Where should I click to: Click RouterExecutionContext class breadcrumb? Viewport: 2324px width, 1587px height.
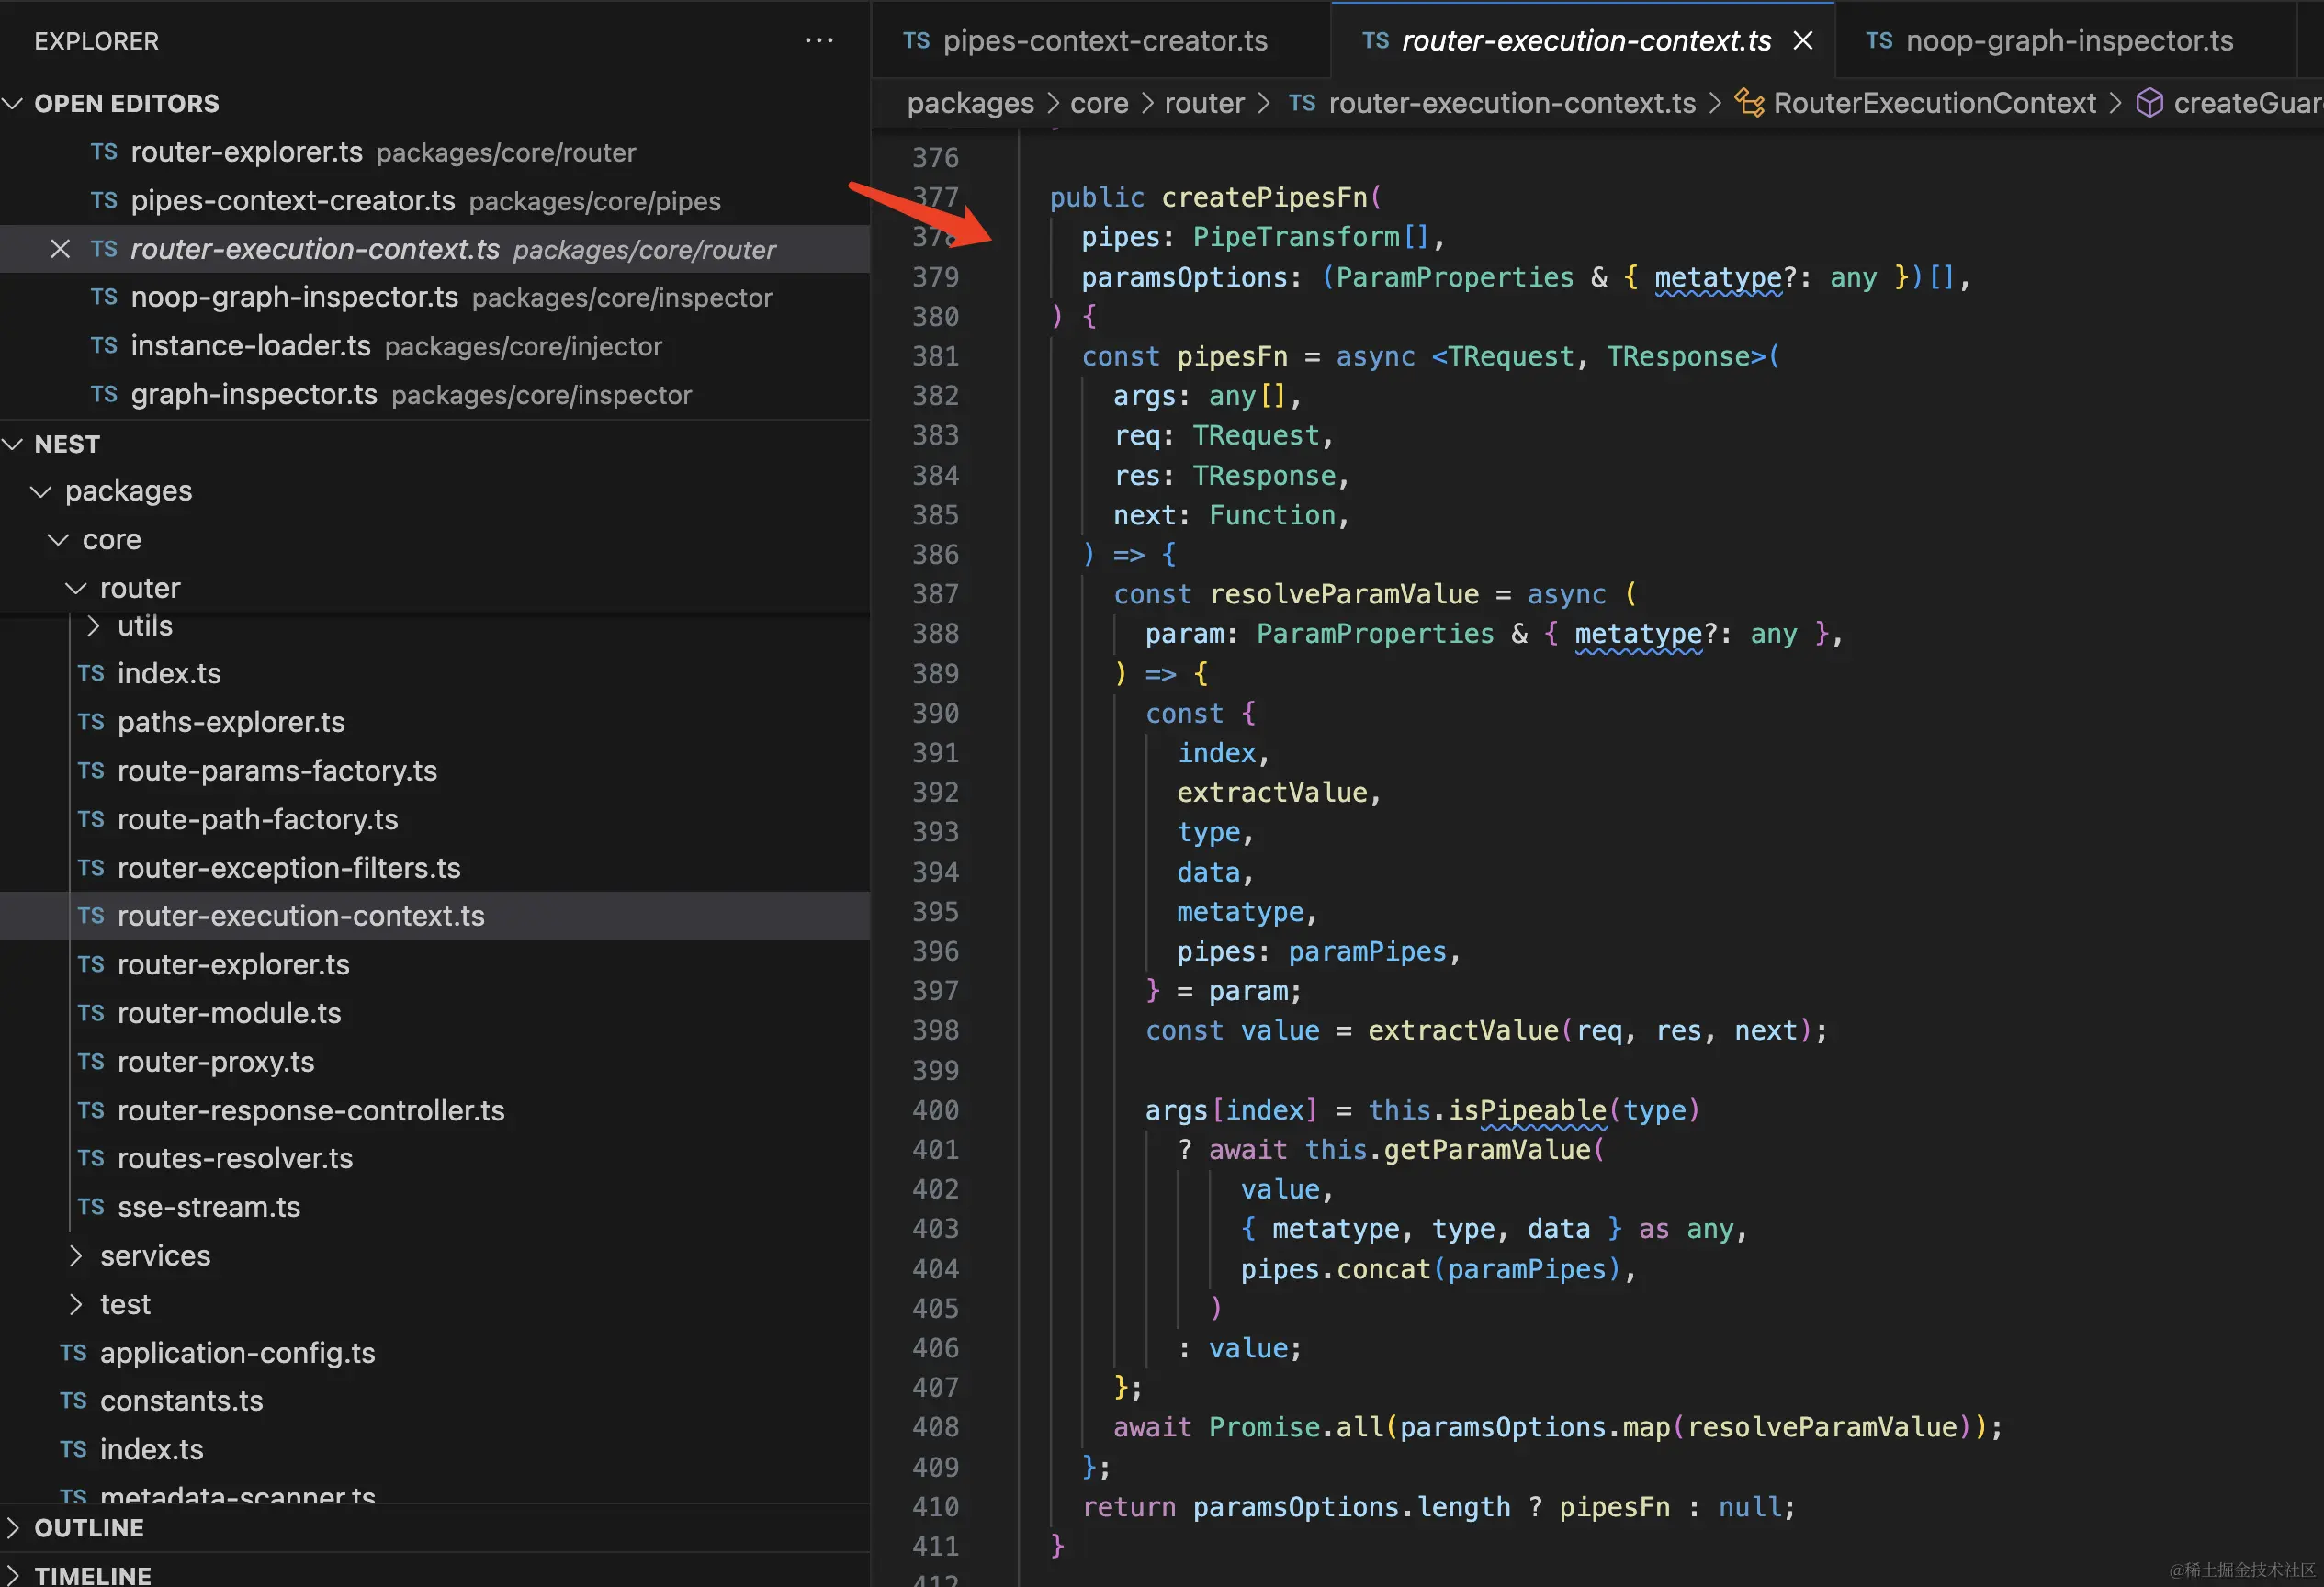click(1915, 103)
